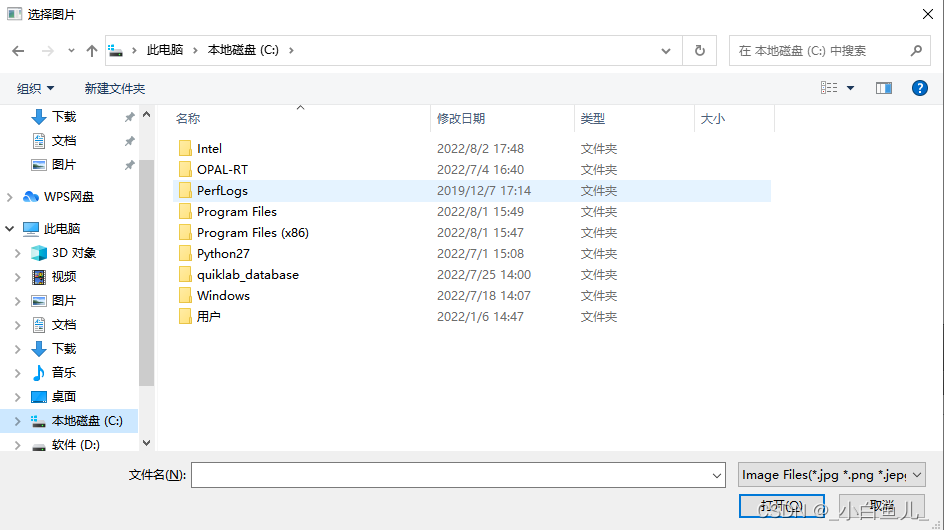The width and height of the screenshot is (944, 530).
Task: Select 此电脑 in the navigation pane
Action: pyautogui.click(x=62, y=229)
